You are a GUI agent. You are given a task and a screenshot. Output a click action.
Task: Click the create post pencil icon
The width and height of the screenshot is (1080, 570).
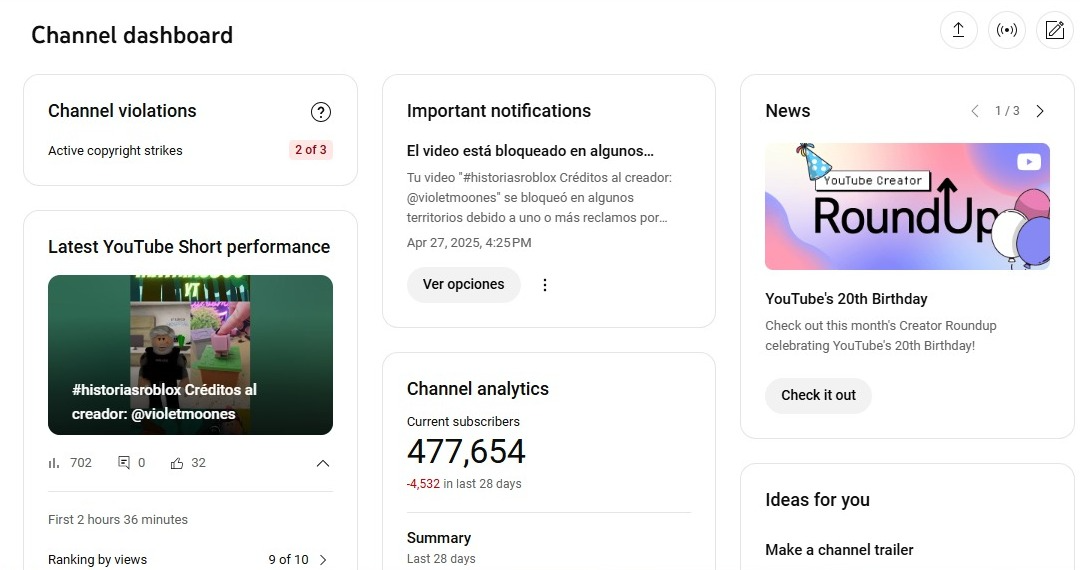click(x=1054, y=30)
